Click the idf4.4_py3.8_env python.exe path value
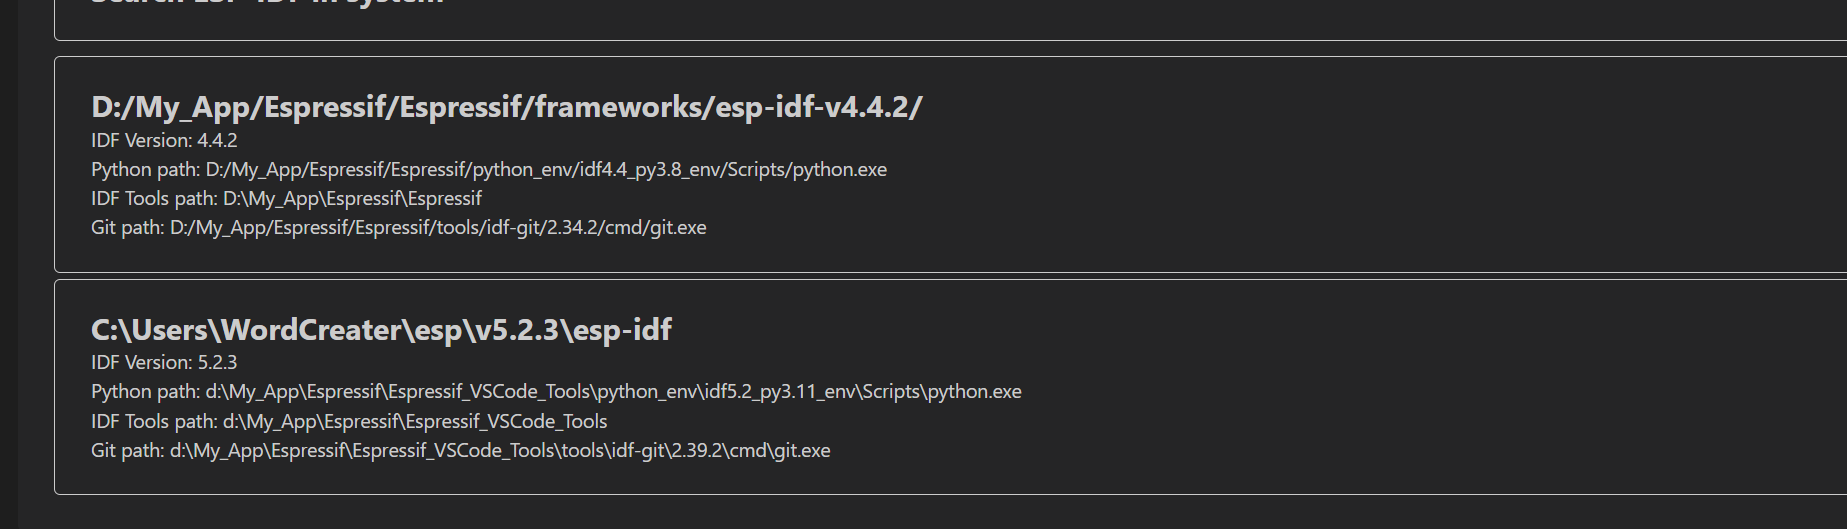The height and width of the screenshot is (529, 1847). (546, 169)
